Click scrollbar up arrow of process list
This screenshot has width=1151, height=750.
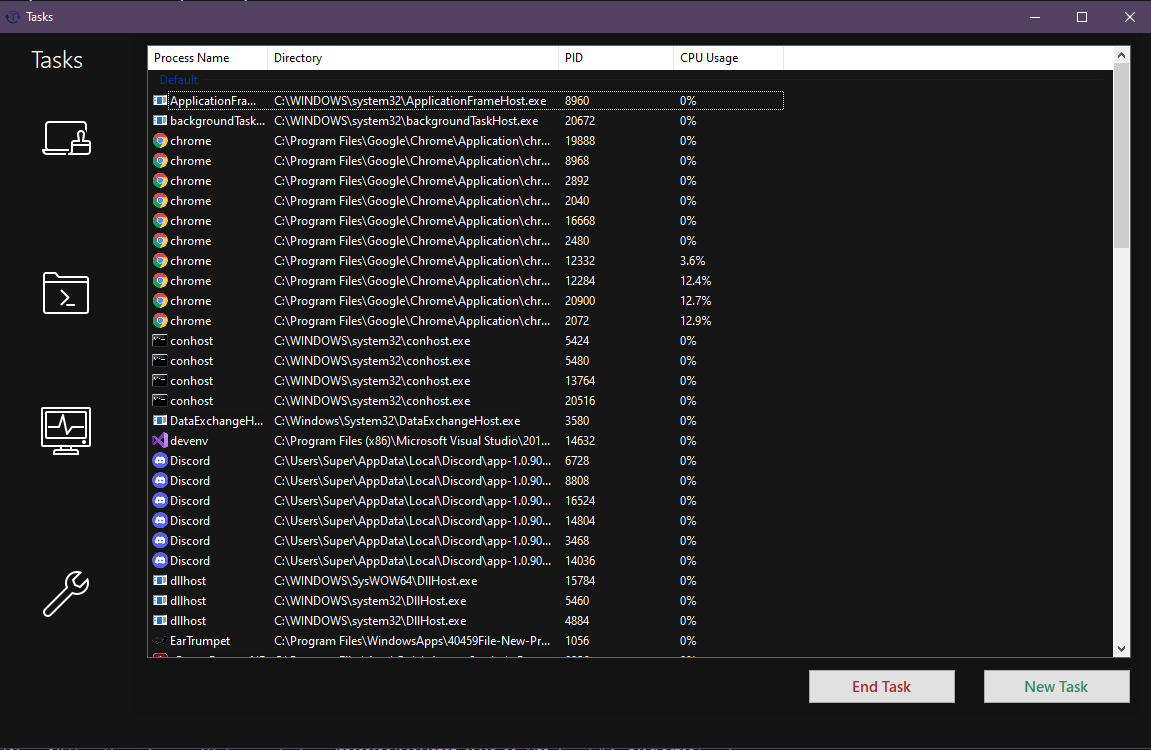1121,55
